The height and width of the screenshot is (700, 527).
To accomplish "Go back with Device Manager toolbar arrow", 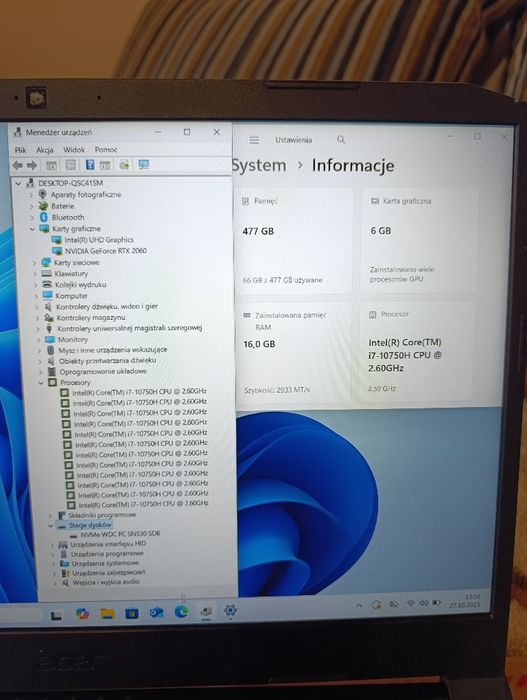I will click(x=17, y=166).
